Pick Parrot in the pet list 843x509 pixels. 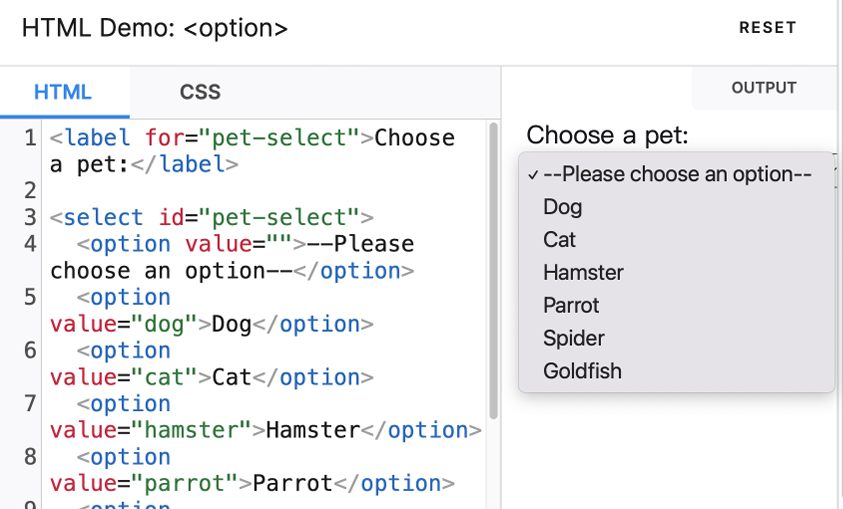[x=676, y=305]
